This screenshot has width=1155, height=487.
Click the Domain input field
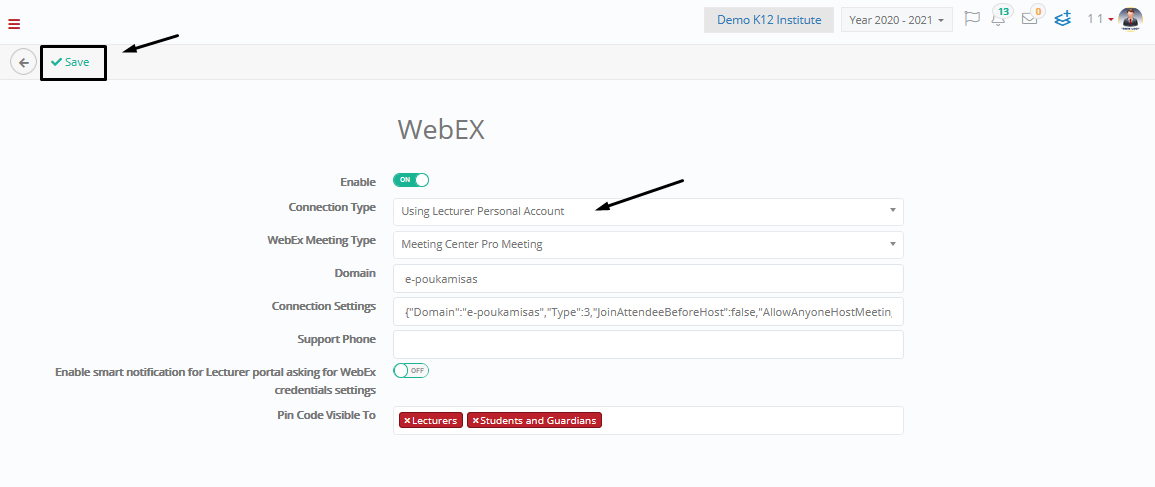click(648, 279)
